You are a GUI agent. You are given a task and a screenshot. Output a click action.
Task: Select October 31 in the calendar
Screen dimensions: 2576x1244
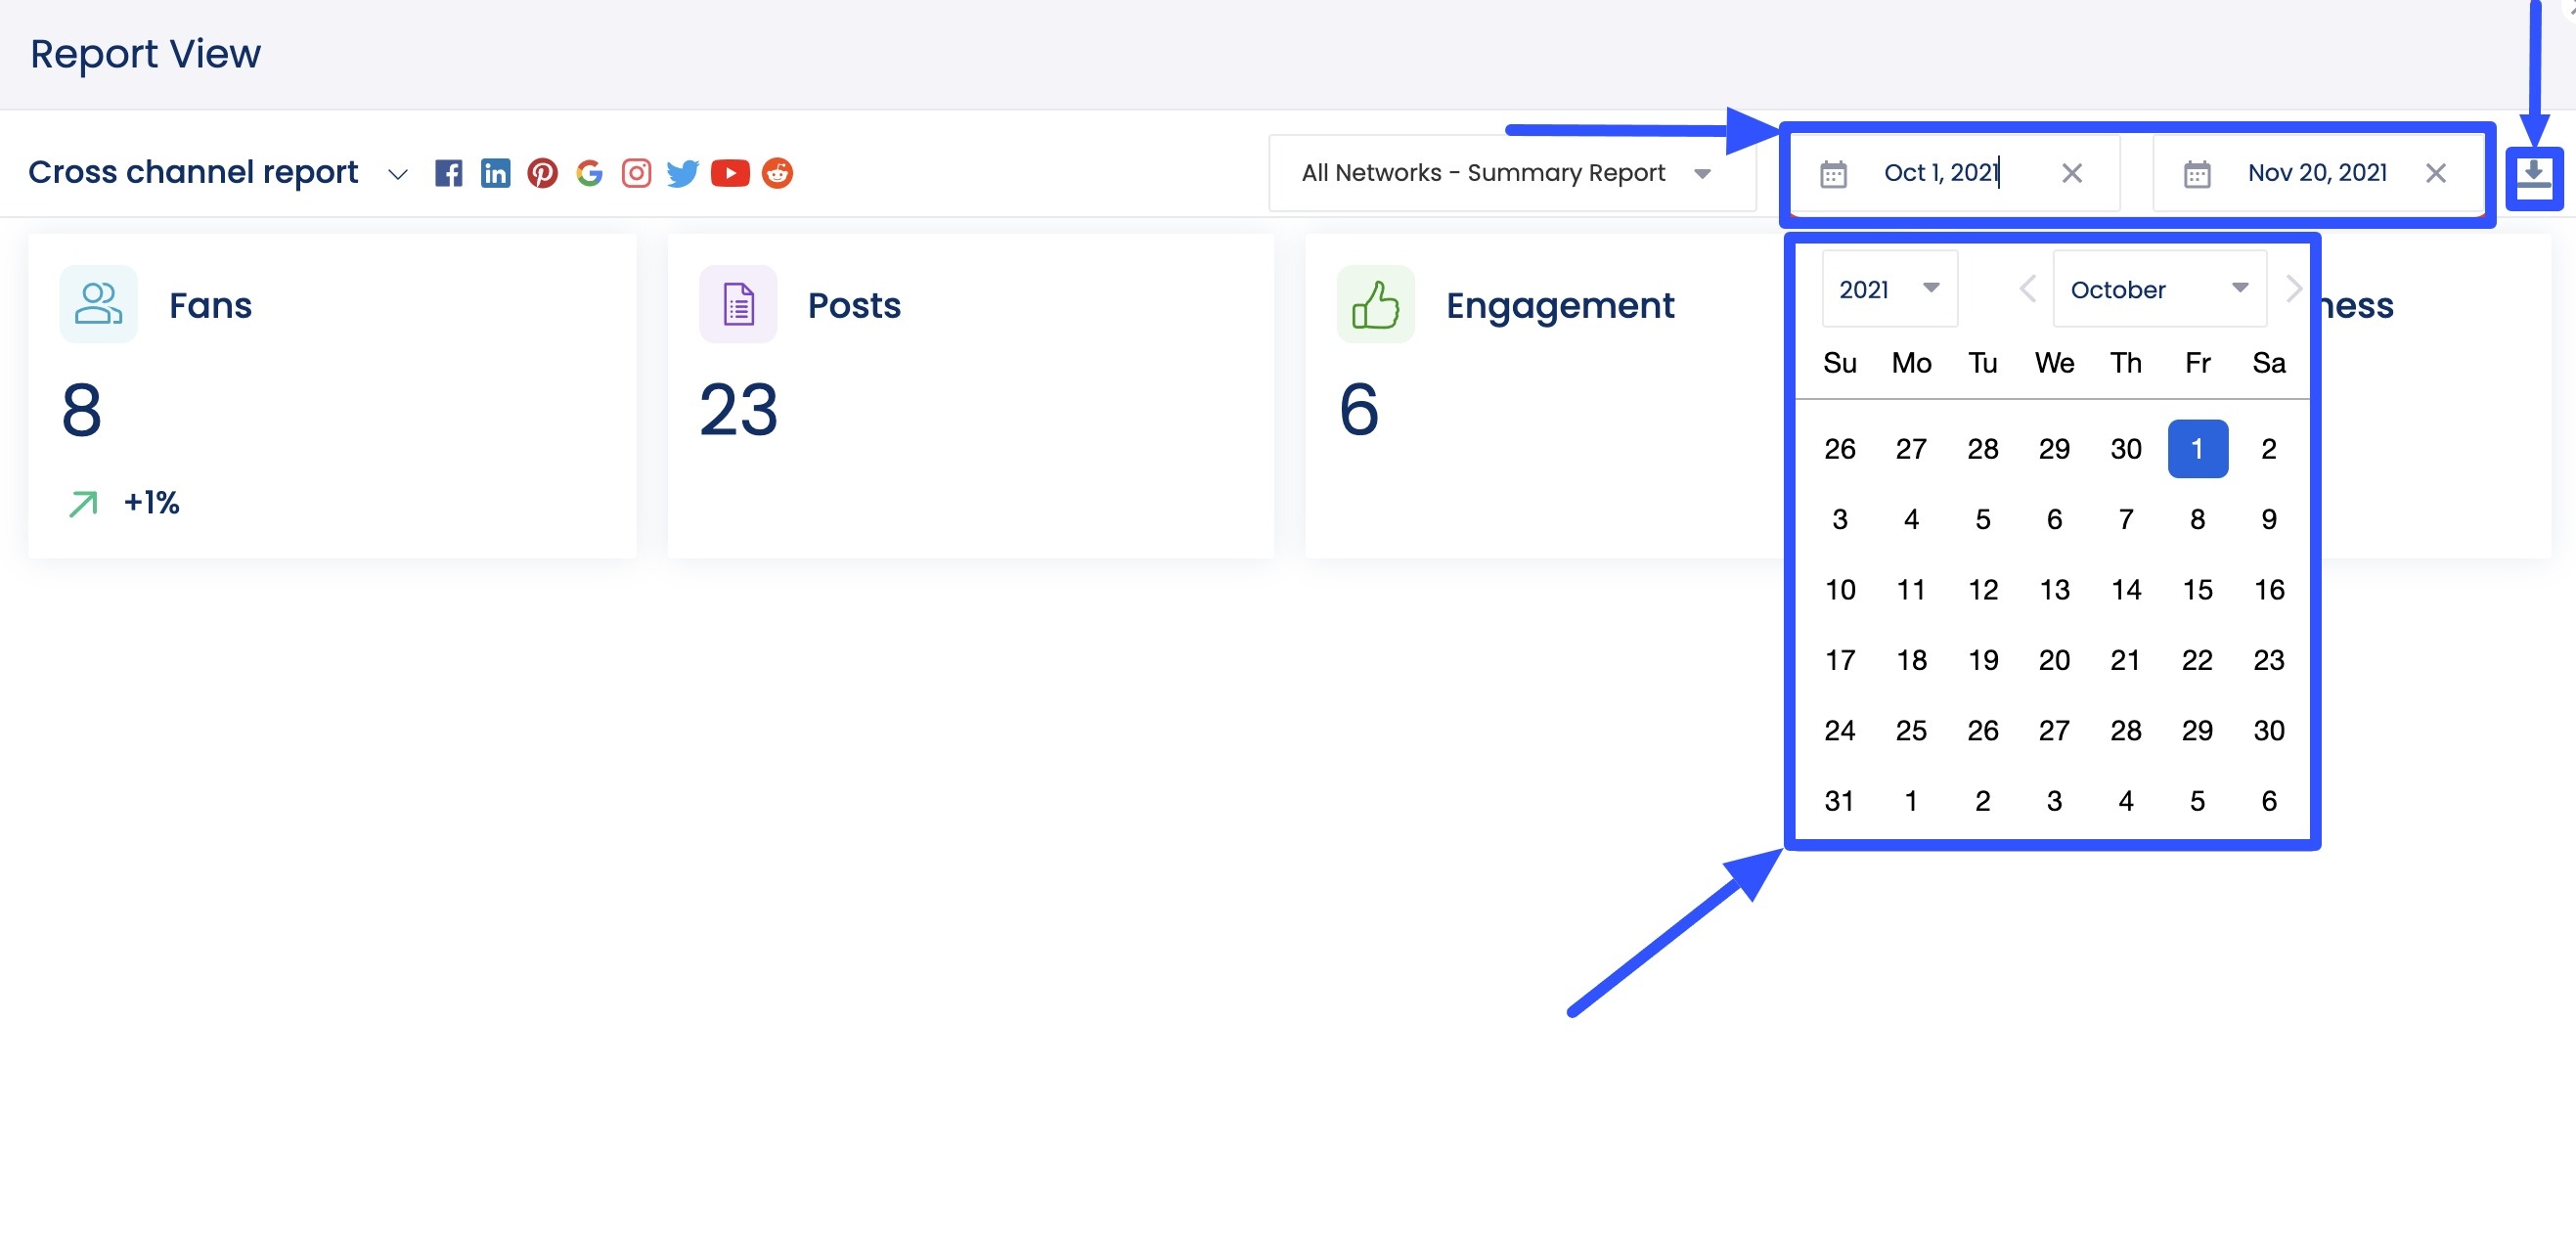point(1839,800)
